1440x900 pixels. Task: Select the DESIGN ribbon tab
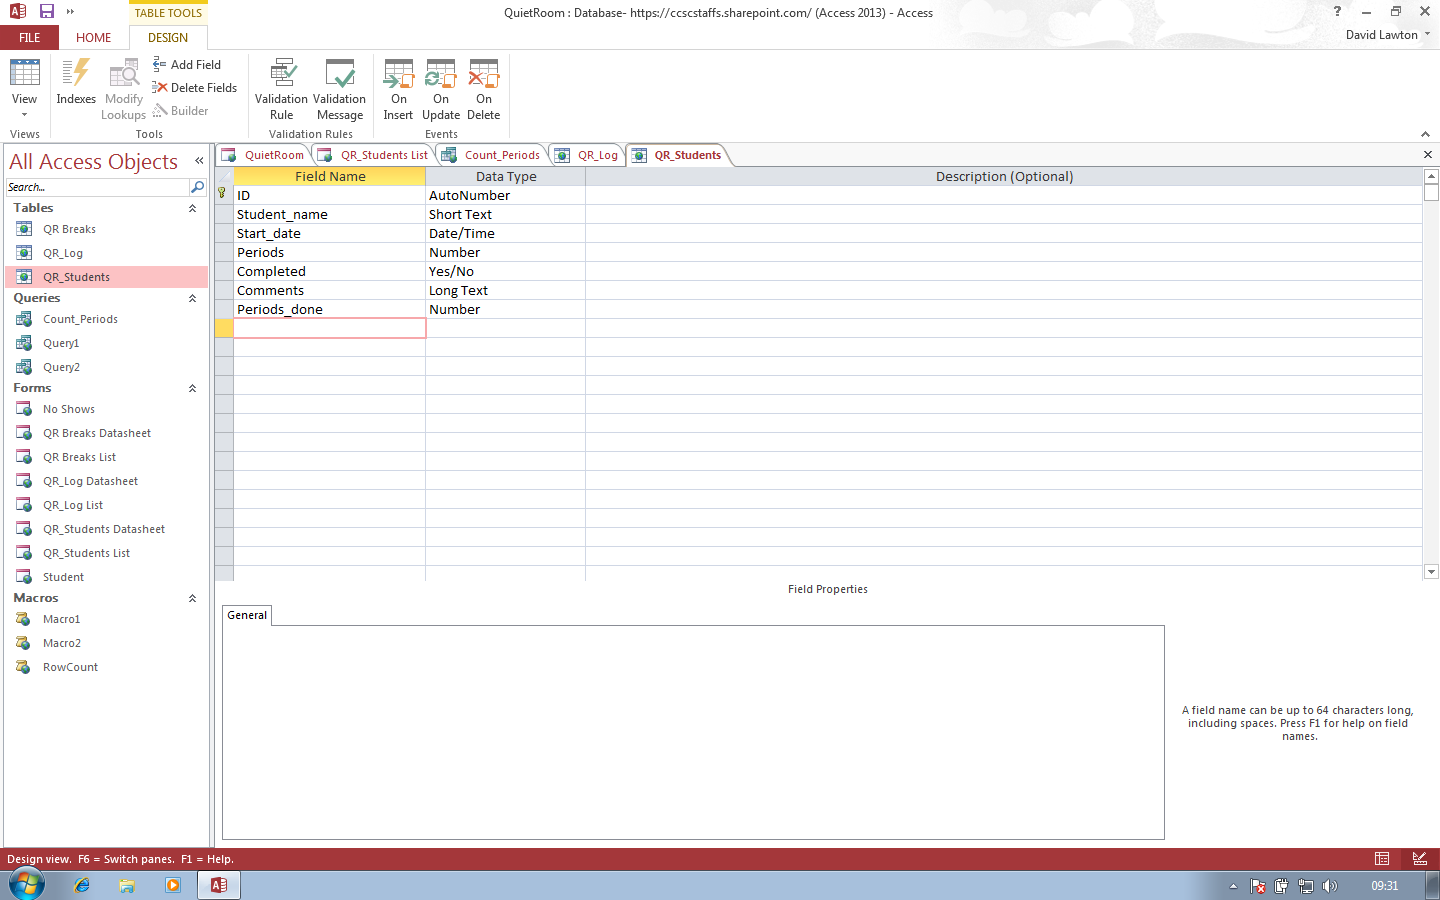pos(168,38)
